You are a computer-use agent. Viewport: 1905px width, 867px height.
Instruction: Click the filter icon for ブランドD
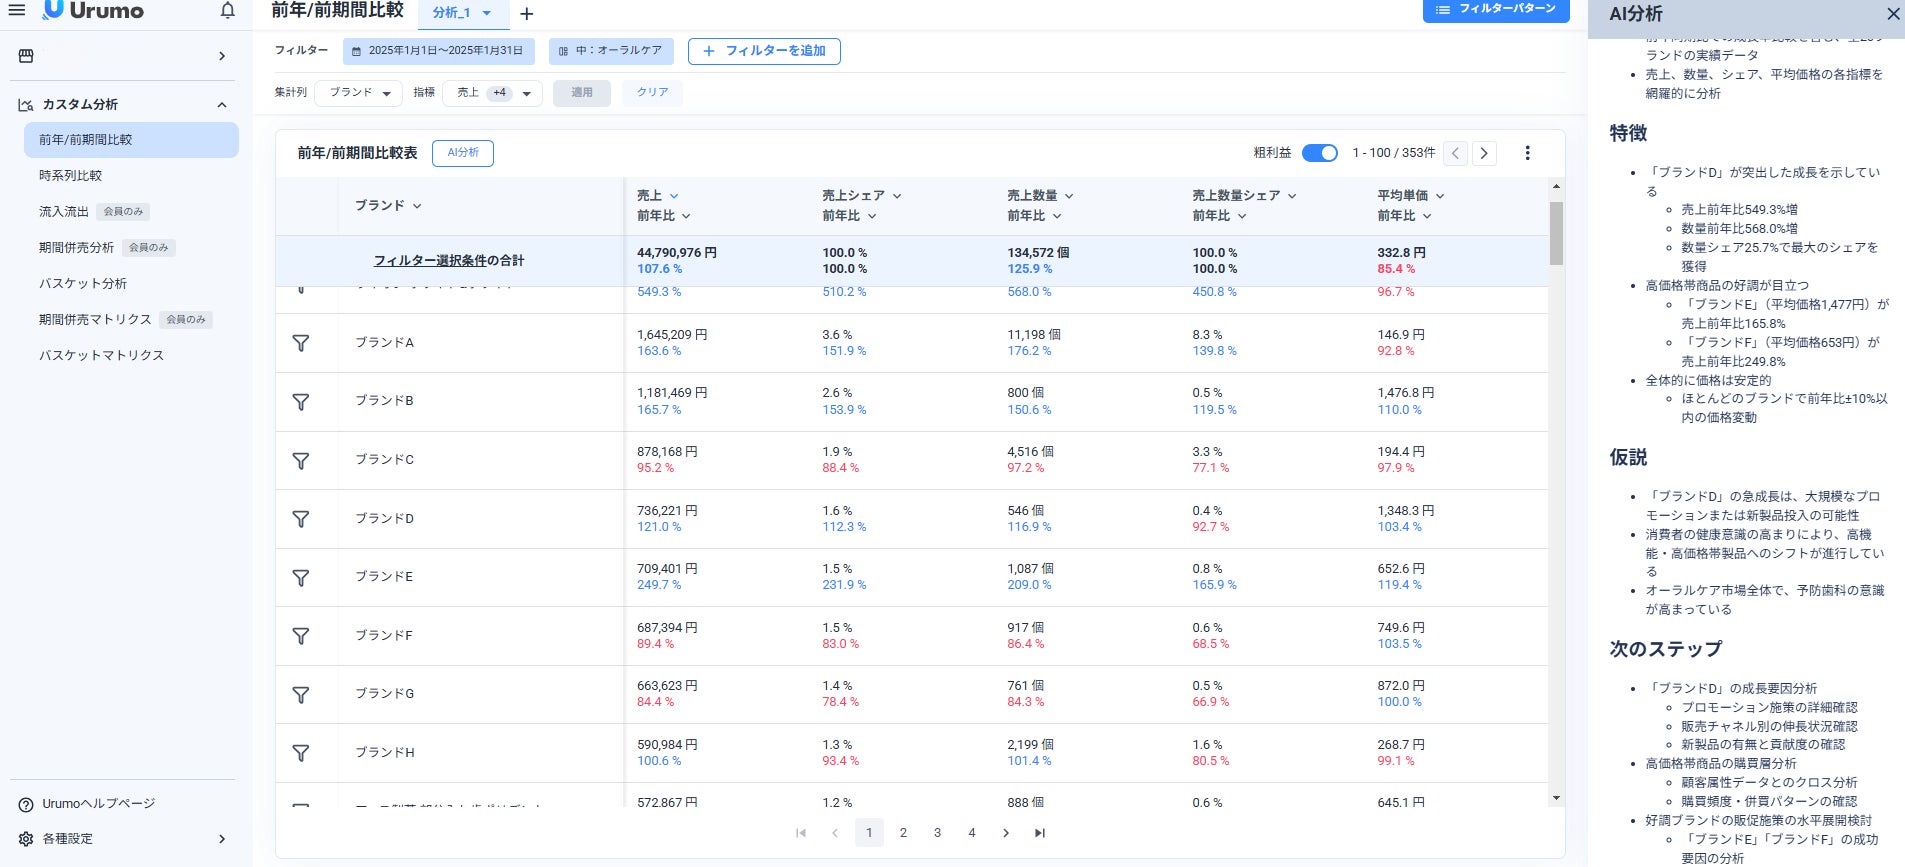click(300, 519)
